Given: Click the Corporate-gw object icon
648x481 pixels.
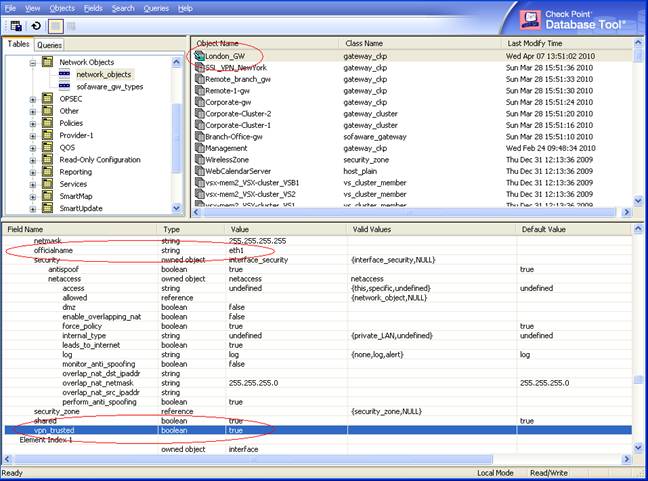Looking at the screenshot, I should tap(200, 102).
